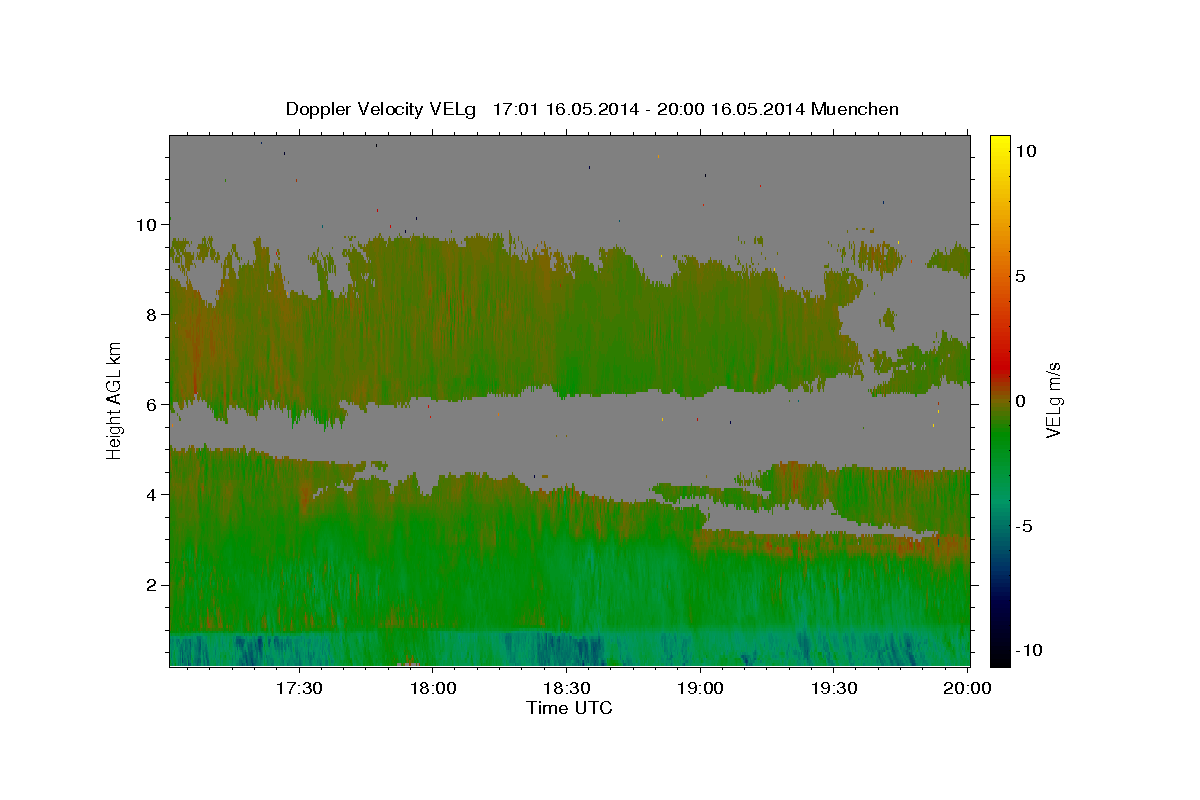Viewport: 1200px width, 800px height.
Task: Click the colorbar value 10 at the top
Action: point(1026,150)
